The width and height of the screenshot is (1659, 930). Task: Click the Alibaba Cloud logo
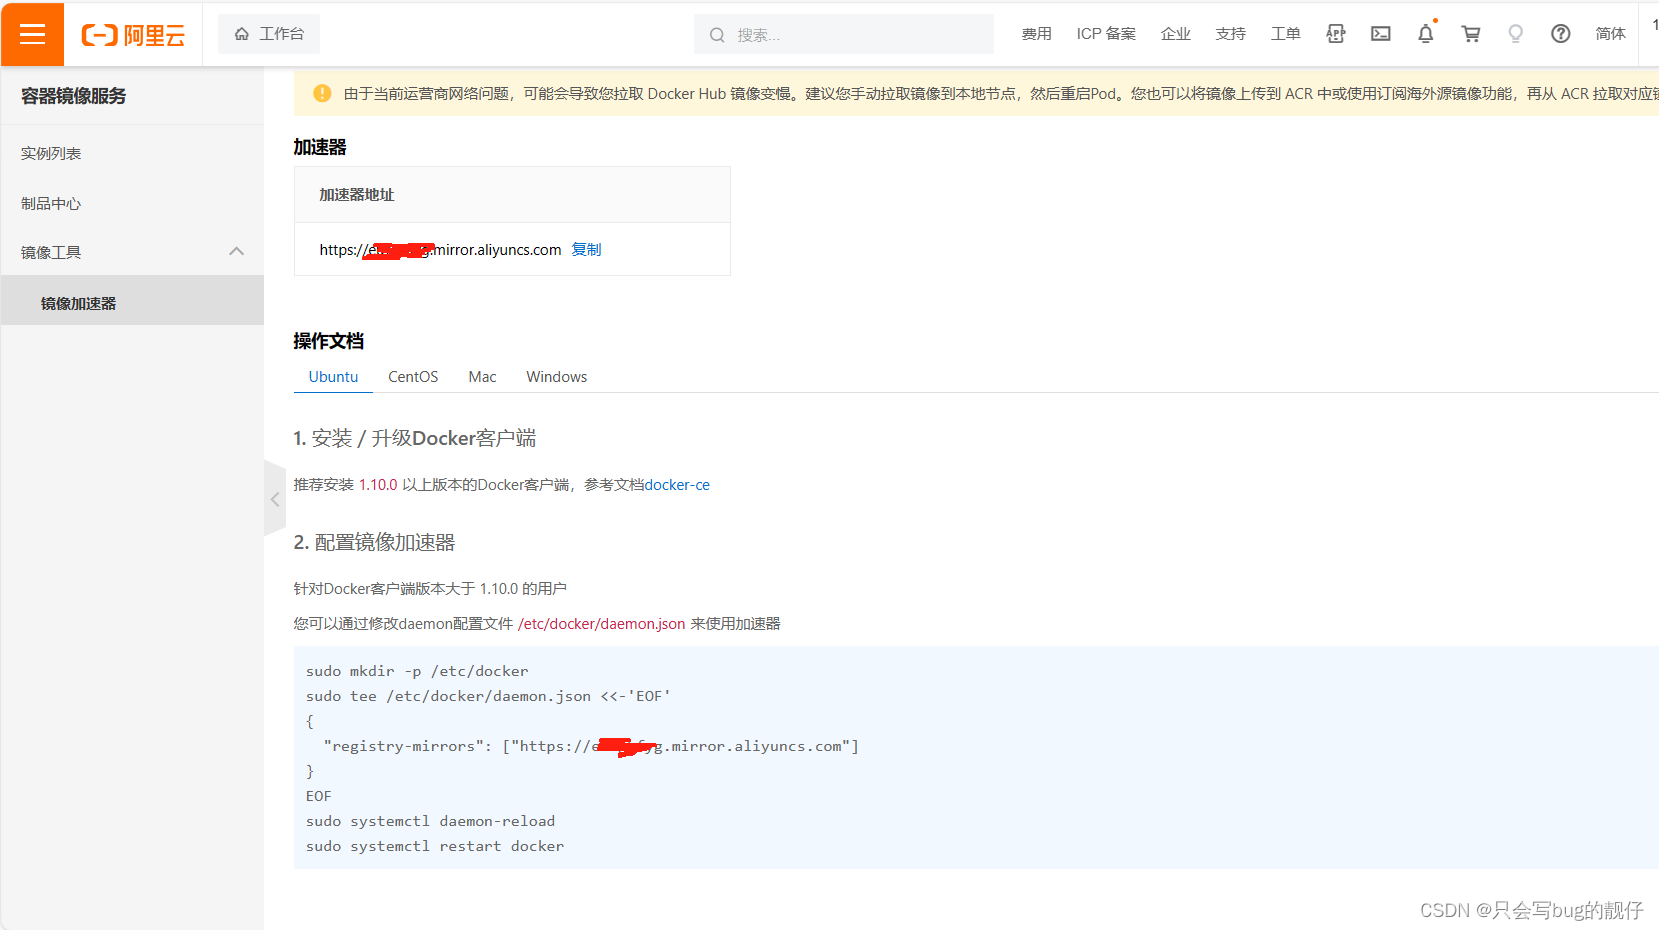133,35
